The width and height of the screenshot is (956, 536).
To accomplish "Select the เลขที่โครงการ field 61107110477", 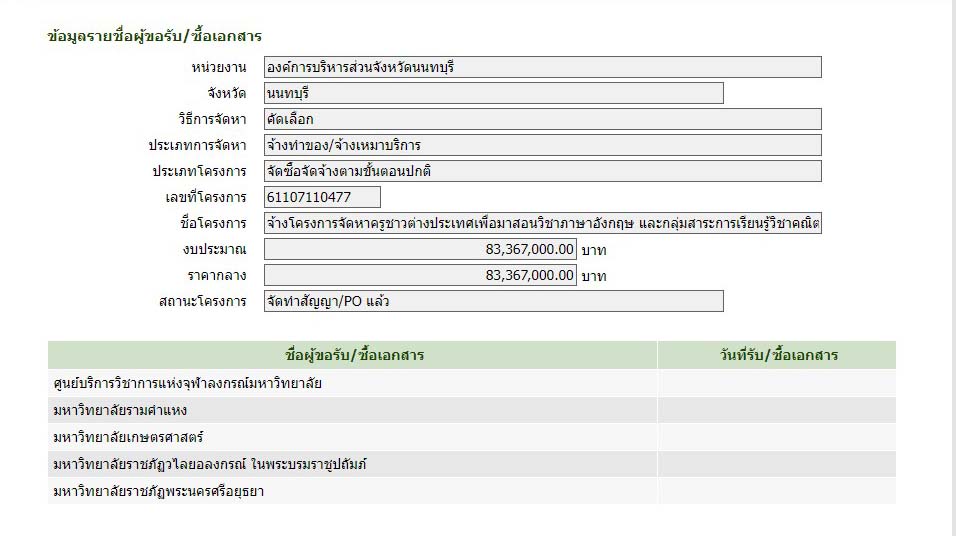I will 322,197.
